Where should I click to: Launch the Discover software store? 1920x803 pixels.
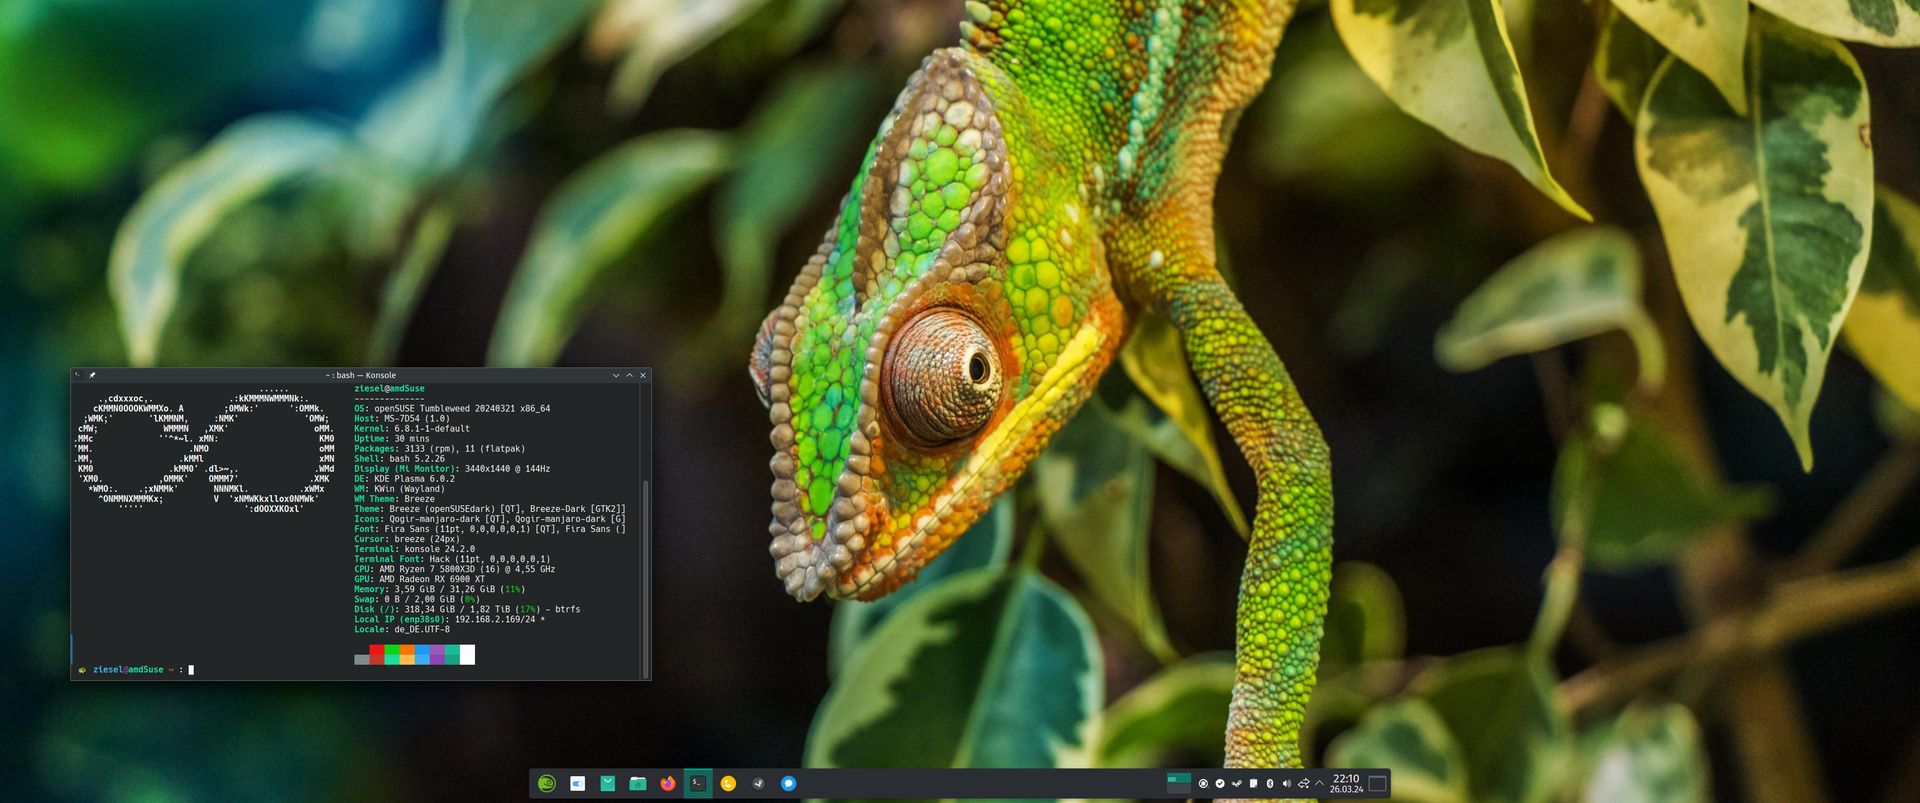pos(607,784)
